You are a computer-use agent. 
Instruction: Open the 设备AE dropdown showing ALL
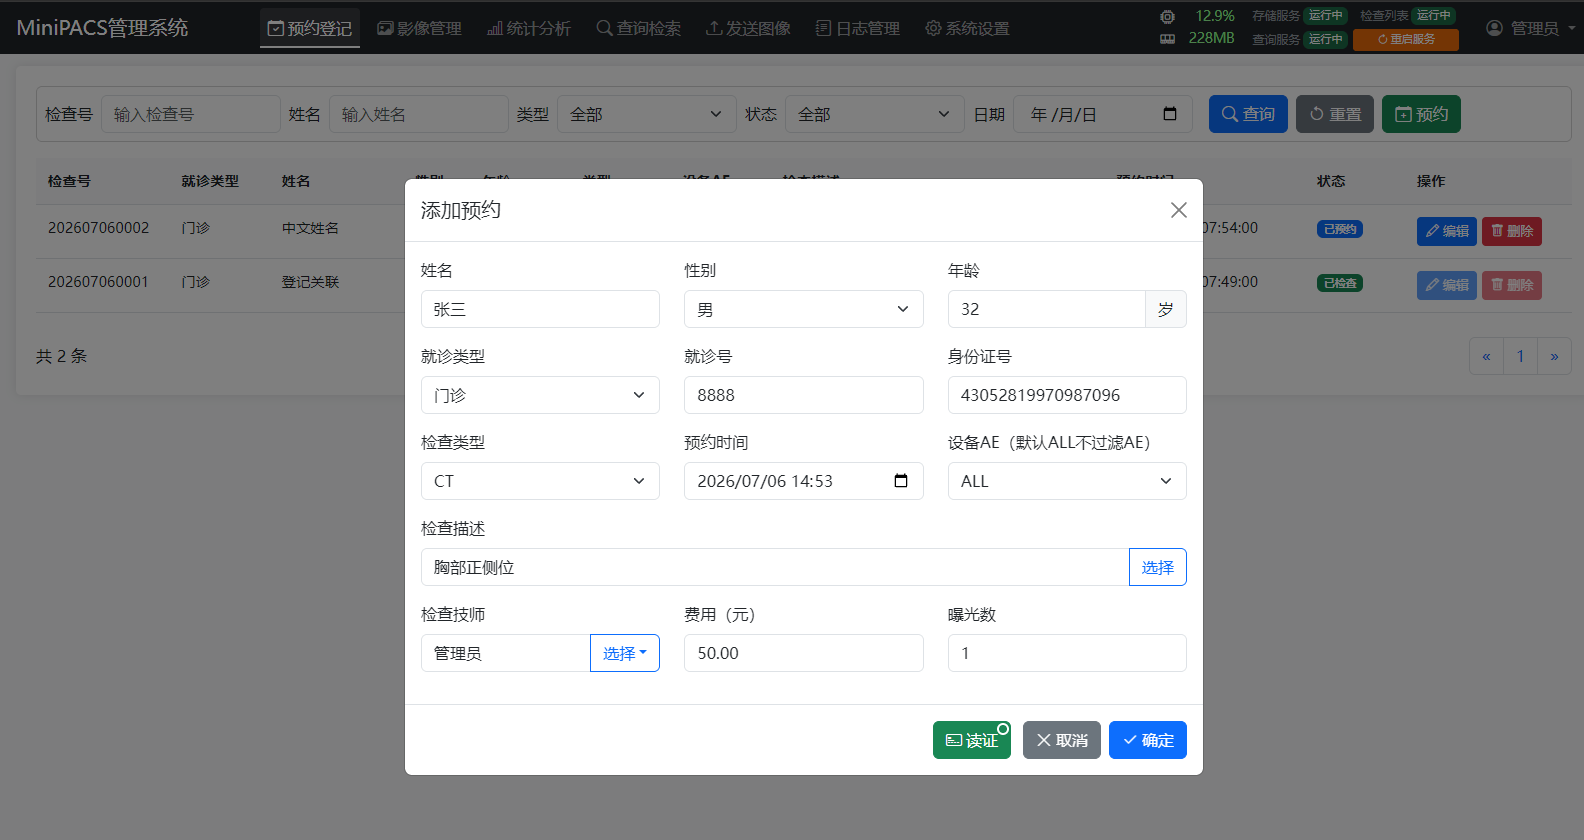tap(1067, 481)
